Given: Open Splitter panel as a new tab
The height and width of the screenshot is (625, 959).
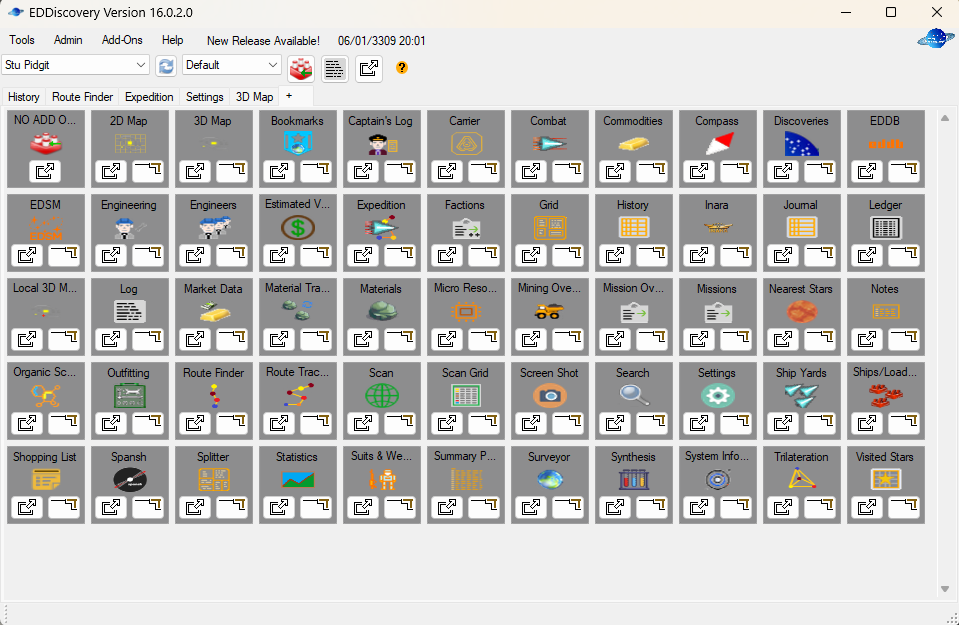Looking at the screenshot, I should (232, 507).
